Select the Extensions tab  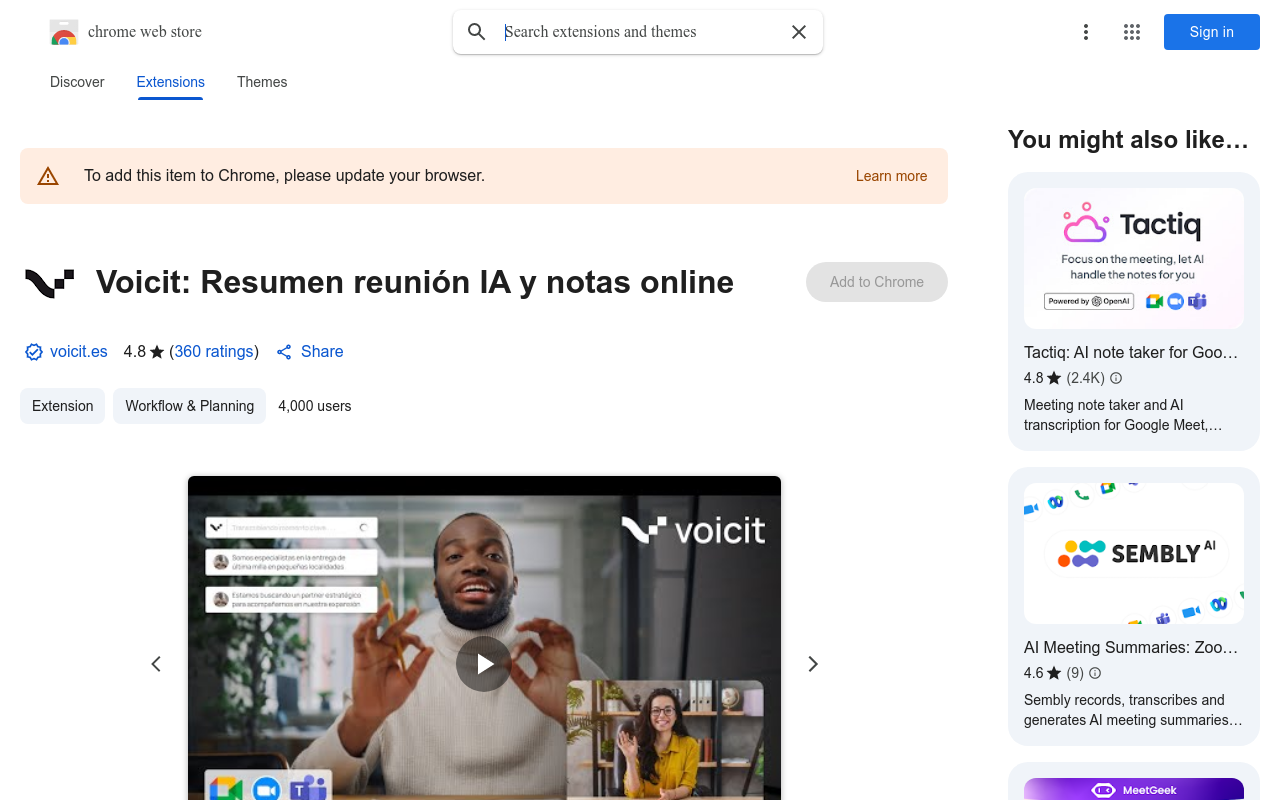pyautogui.click(x=171, y=82)
